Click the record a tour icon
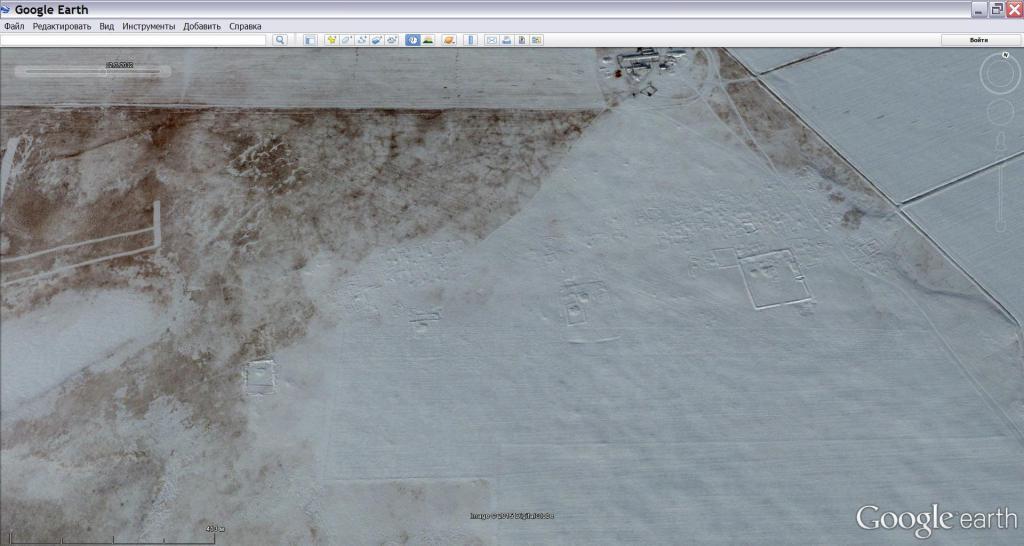Screen dimensions: 1024x546 tap(392, 40)
